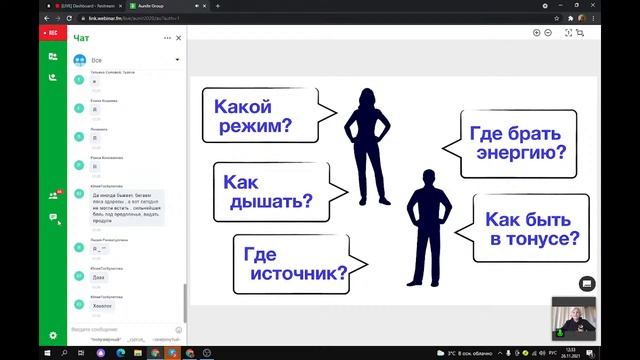Open the Windows Start menu

pos(47,353)
